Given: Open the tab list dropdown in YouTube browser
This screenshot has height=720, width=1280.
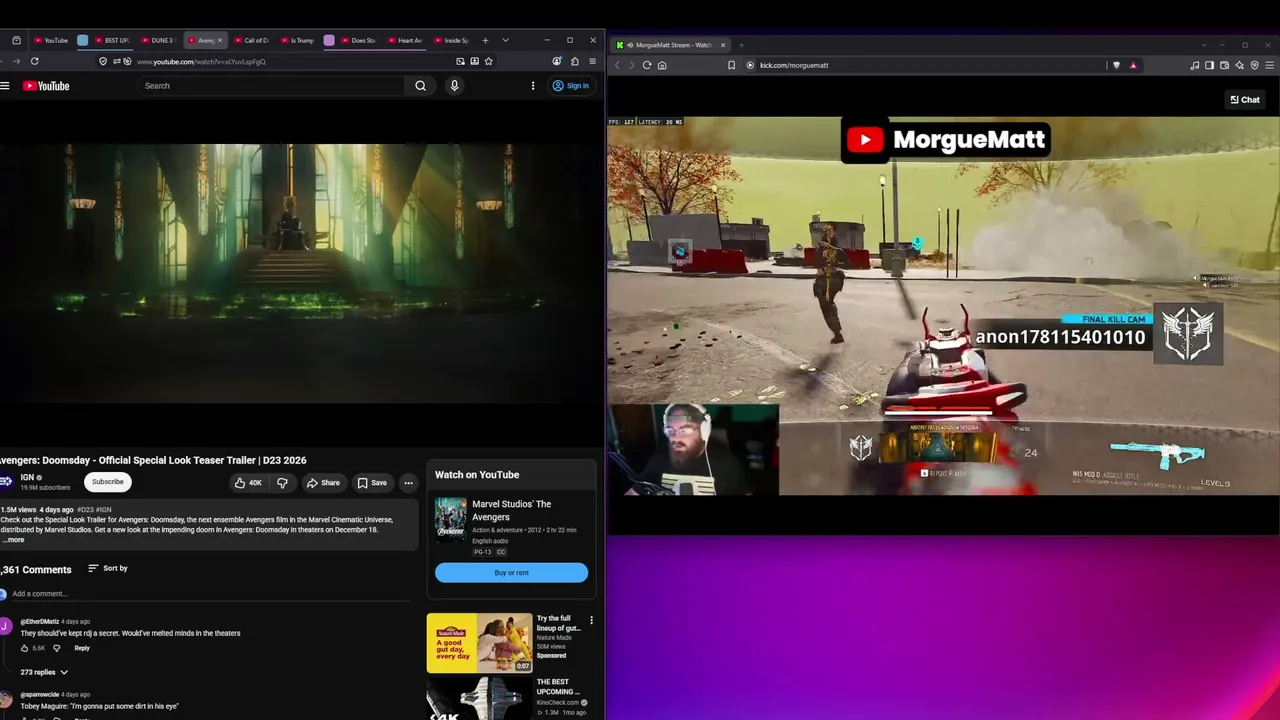Looking at the screenshot, I should [505, 40].
